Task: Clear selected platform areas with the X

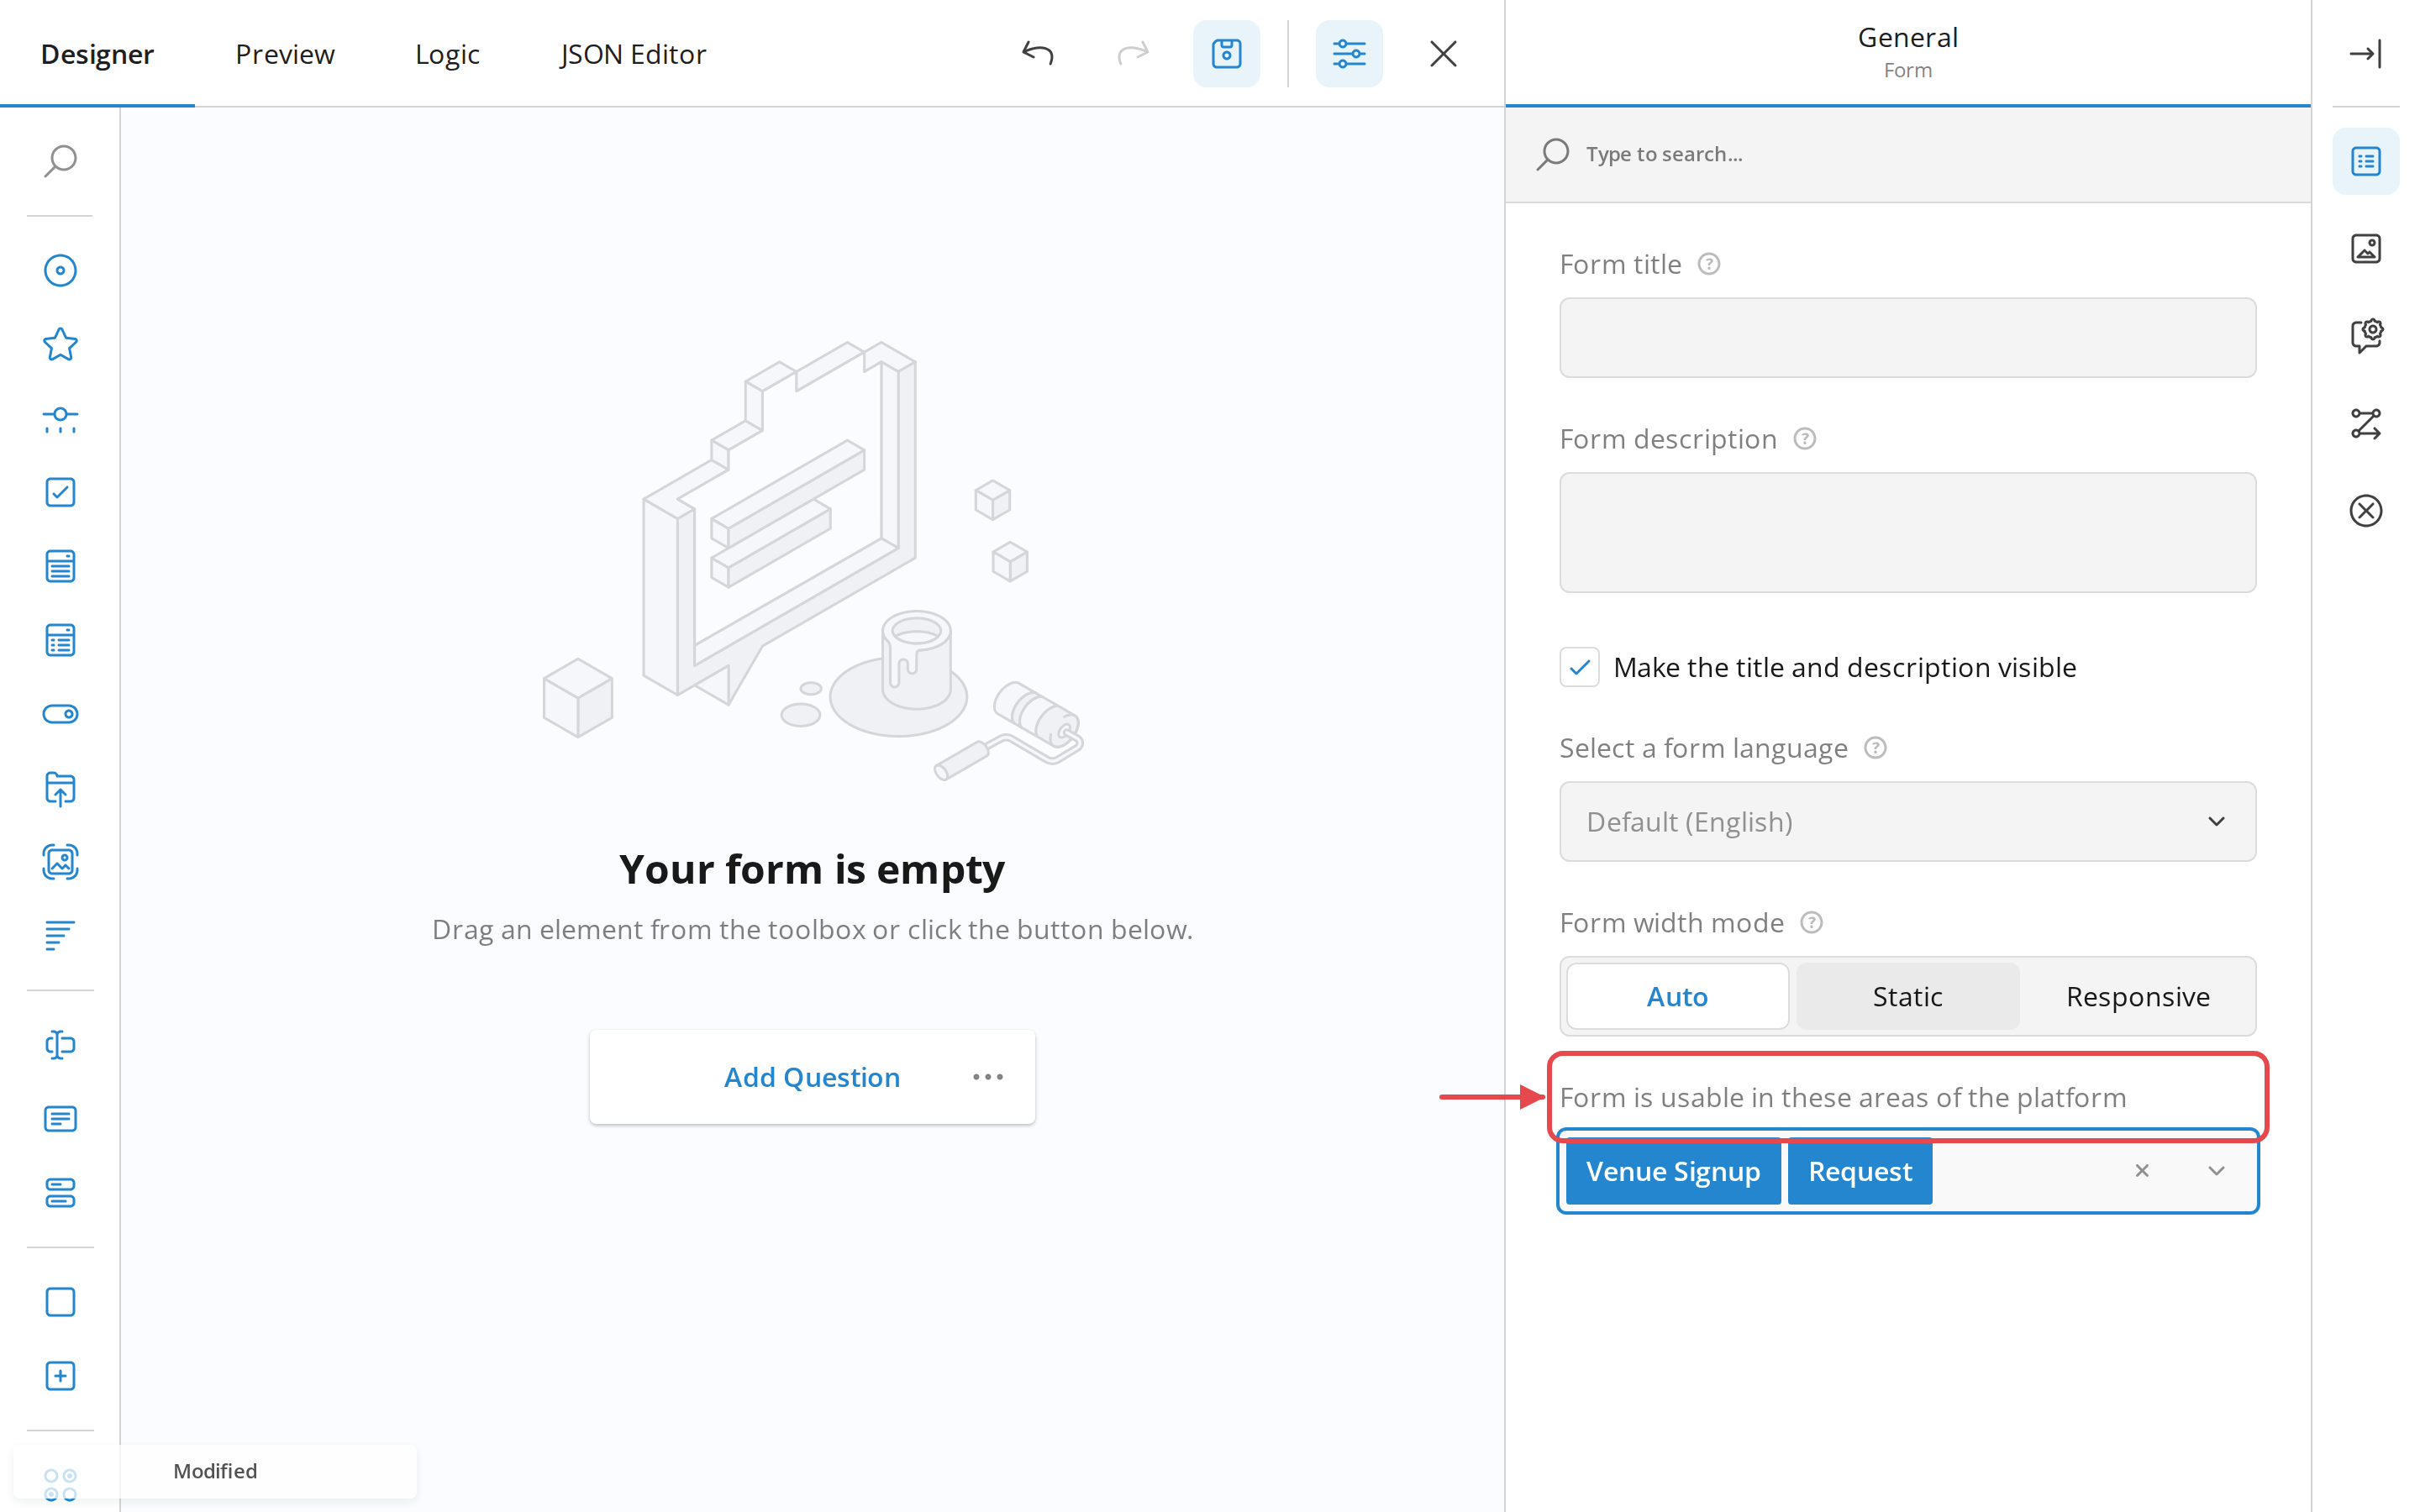Action: [x=2141, y=1171]
